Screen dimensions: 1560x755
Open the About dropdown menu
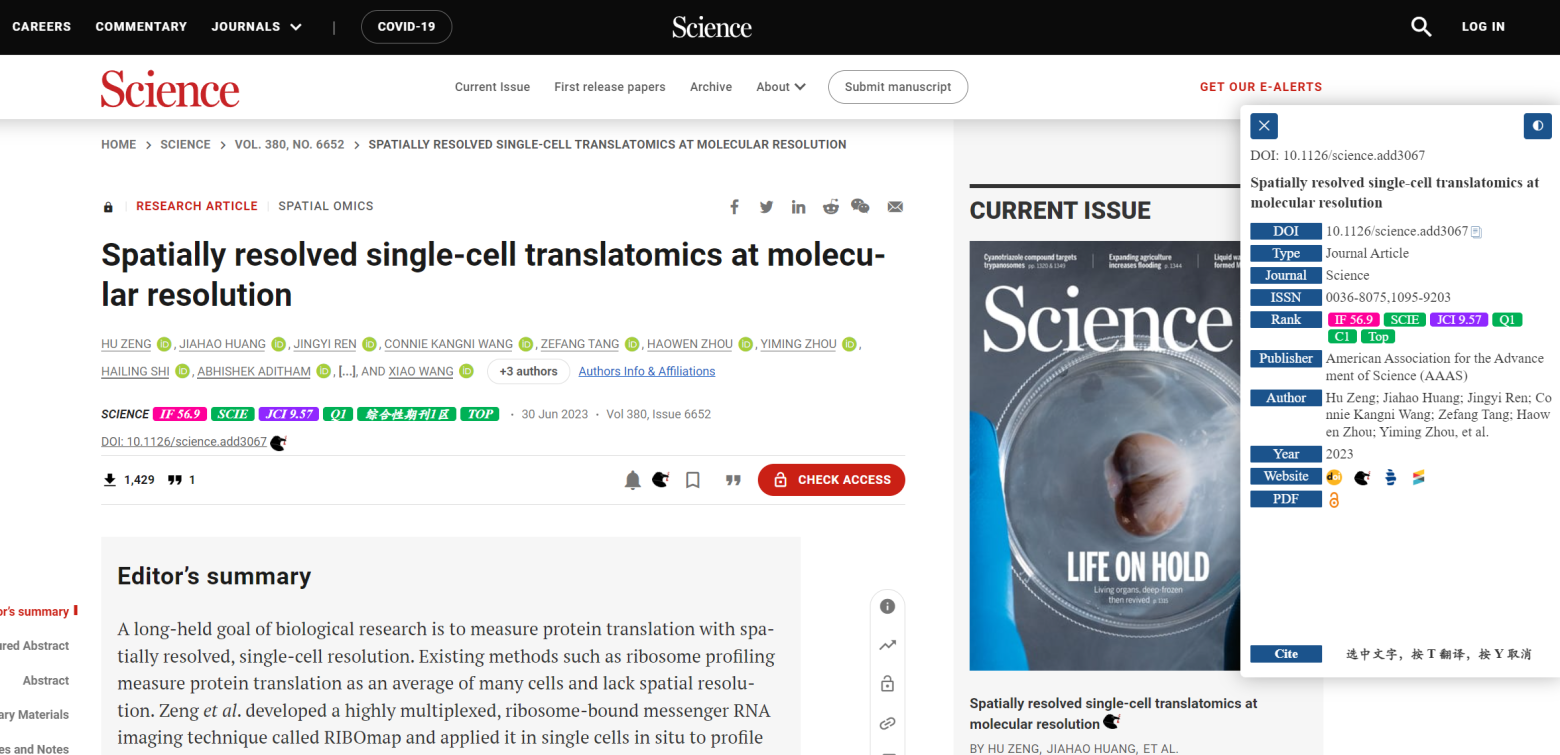point(781,87)
